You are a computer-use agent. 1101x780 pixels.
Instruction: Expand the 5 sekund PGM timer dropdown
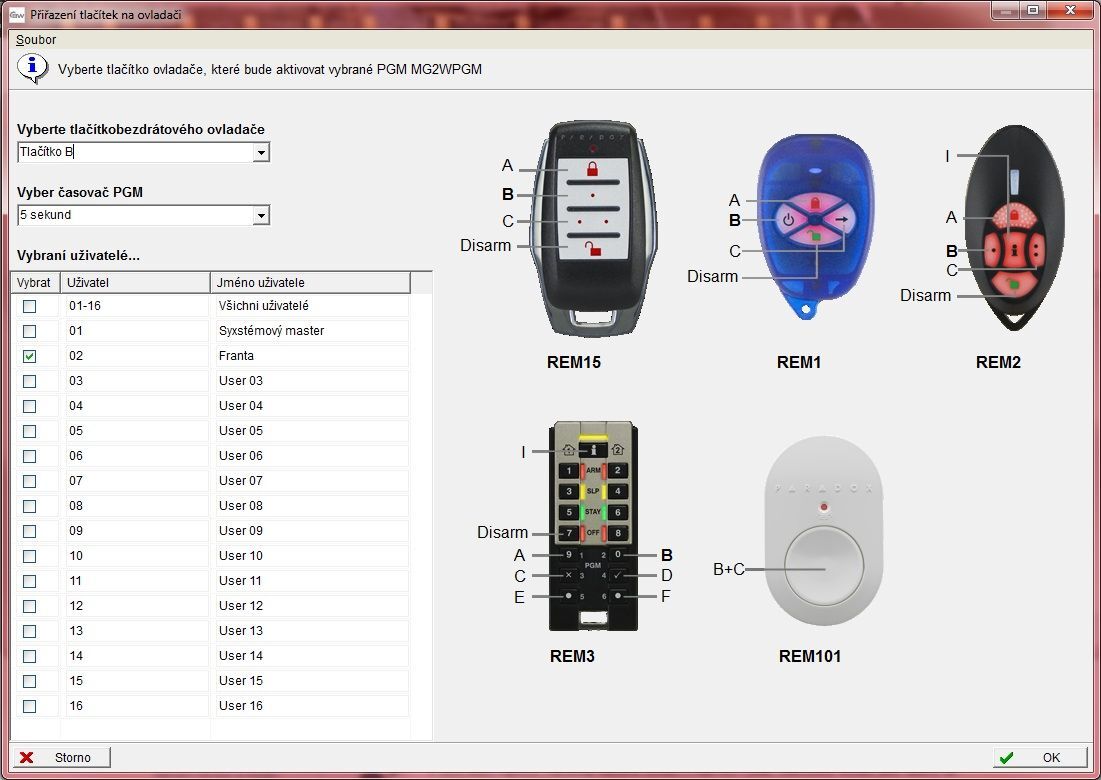click(x=261, y=215)
